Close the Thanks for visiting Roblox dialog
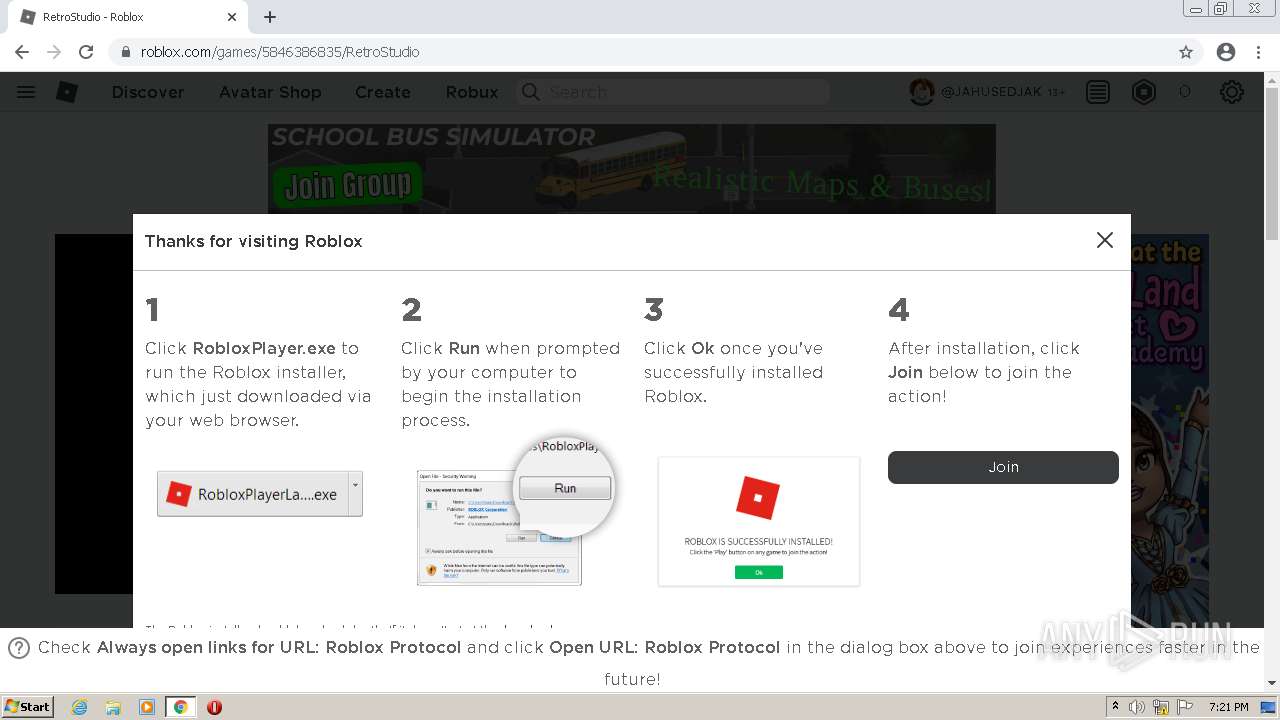Screen dimensions: 1280x720 tap(1105, 240)
